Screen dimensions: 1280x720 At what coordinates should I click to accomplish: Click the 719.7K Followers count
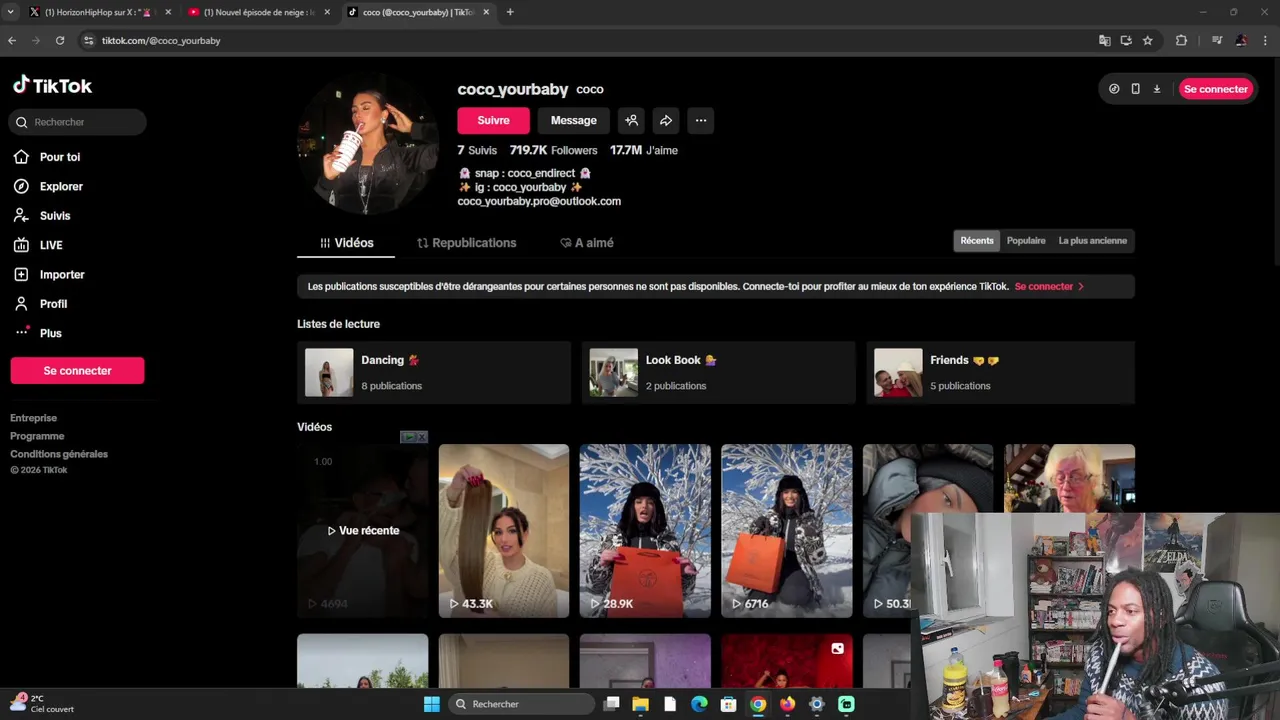(x=553, y=150)
